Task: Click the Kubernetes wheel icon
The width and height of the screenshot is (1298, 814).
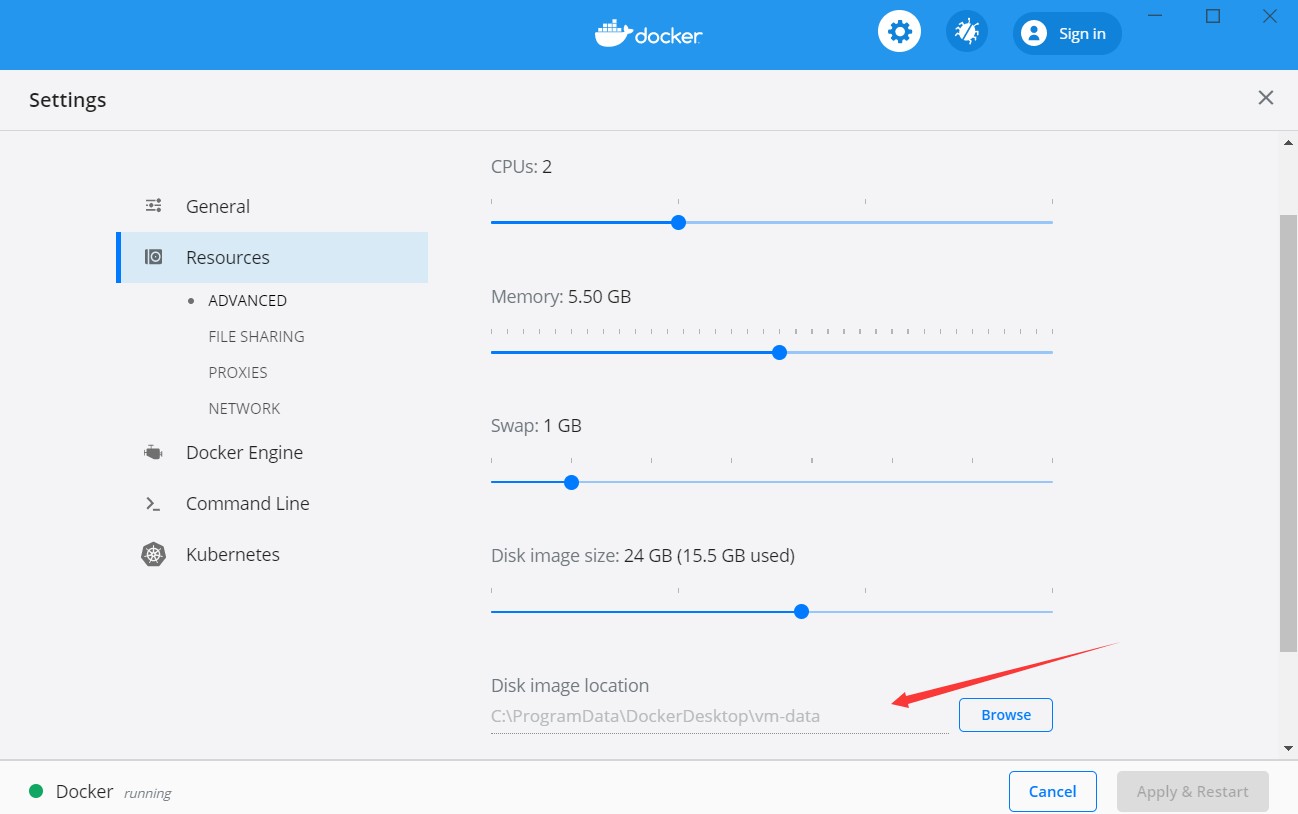Action: [x=153, y=555]
